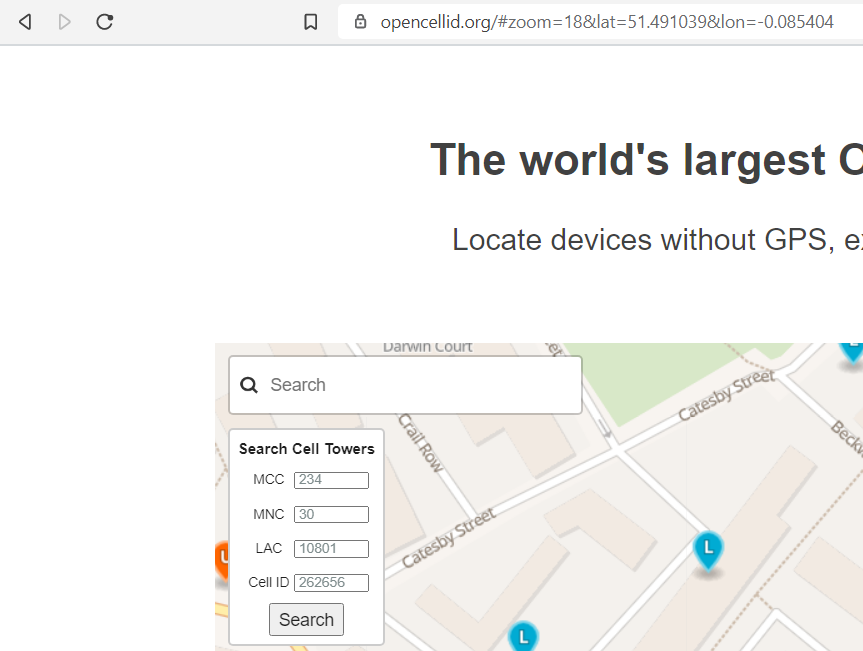Image resolution: width=863 pixels, height=651 pixels.
Task: Click the MNC input field
Action: coord(331,514)
